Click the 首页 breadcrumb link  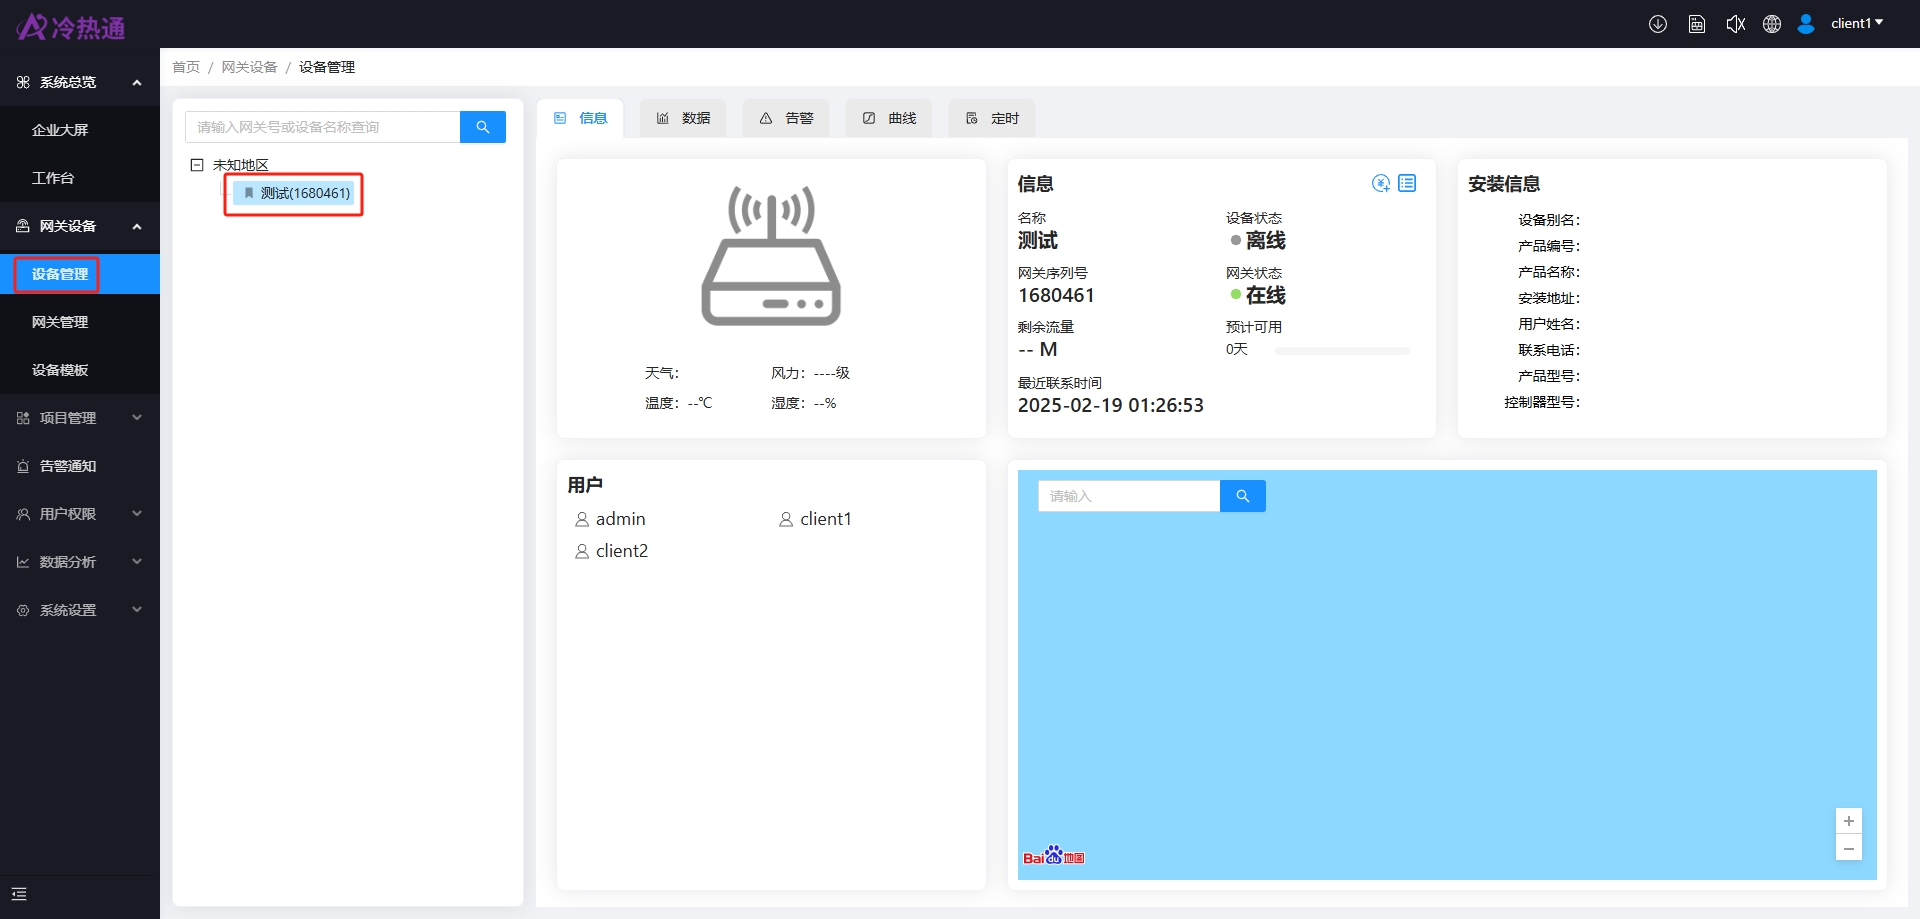[186, 67]
